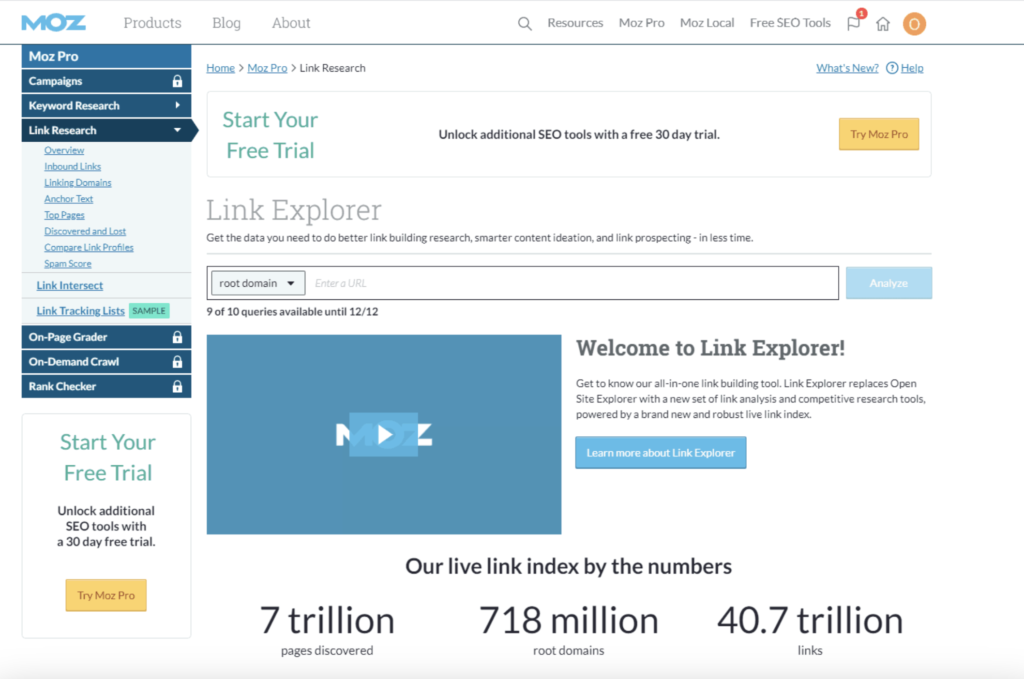Screen dimensions: 1024x679
Task: Click the 'Link Explorer' page heading
Action: click(x=294, y=210)
